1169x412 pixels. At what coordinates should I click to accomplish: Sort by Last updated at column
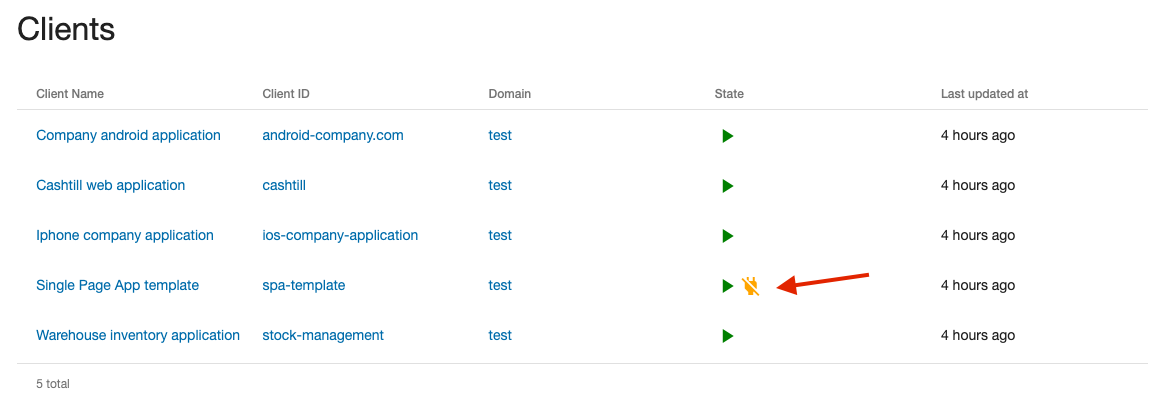(x=984, y=94)
